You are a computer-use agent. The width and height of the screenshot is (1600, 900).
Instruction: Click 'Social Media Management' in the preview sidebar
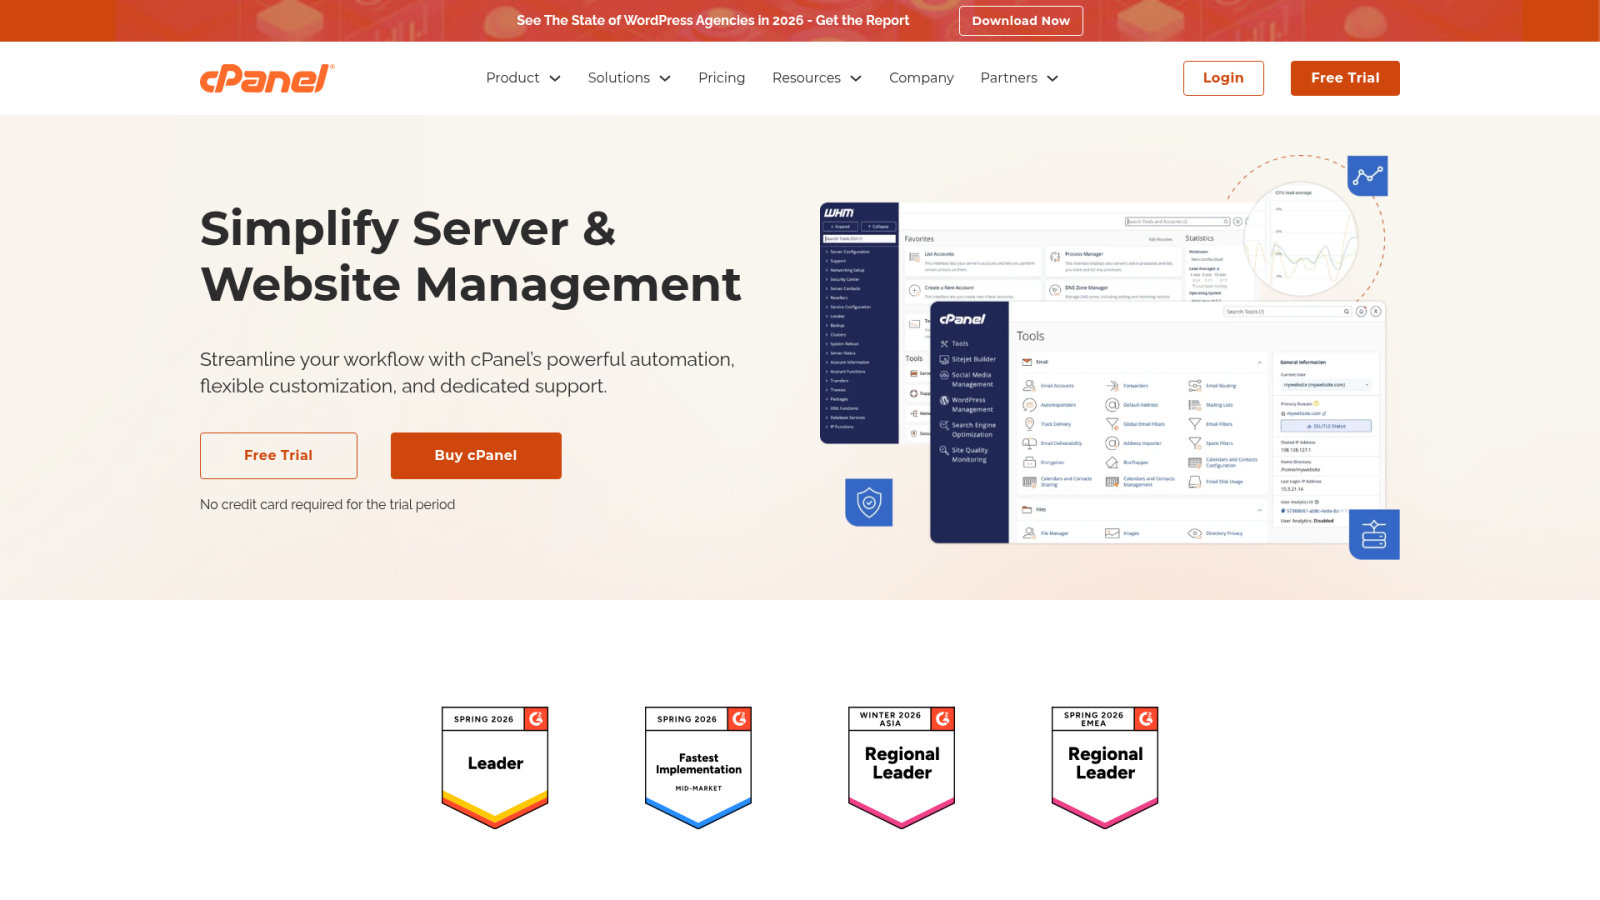pos(966,380)
